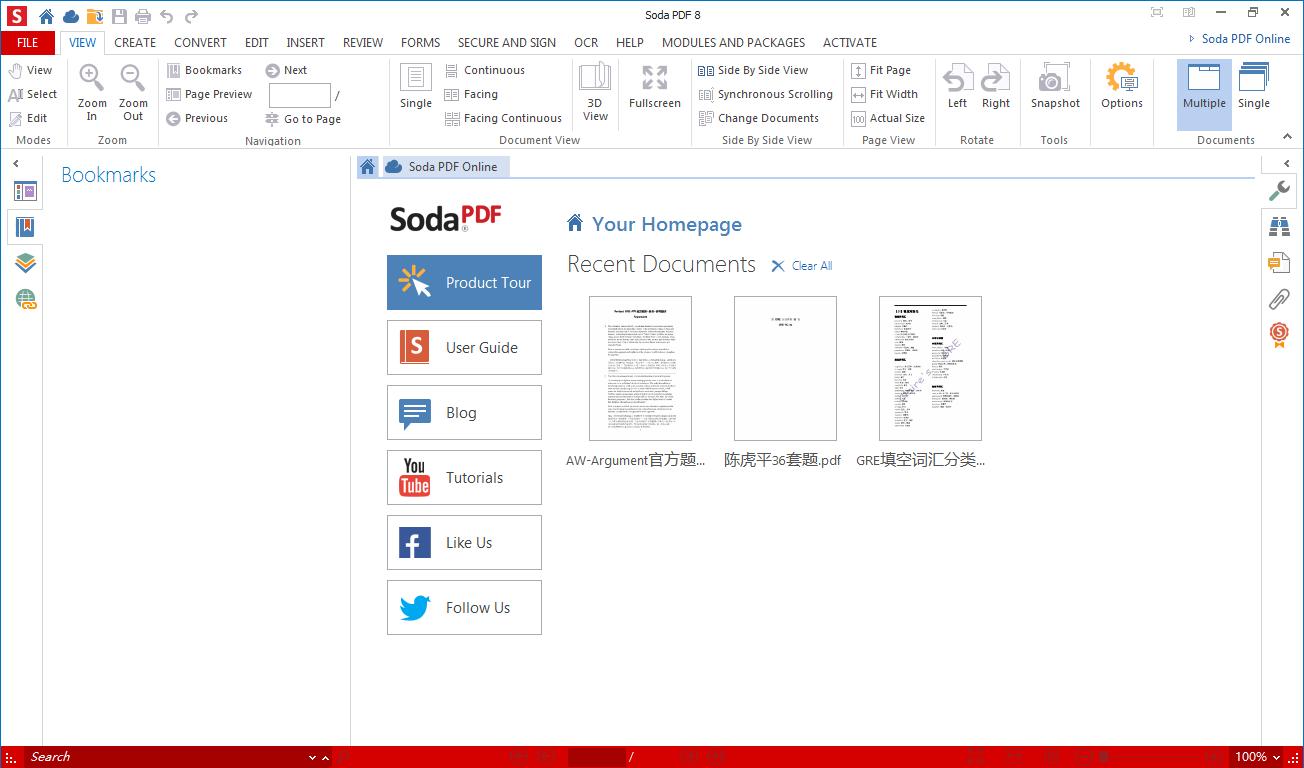Click the Zoom In magnifier

92,92
